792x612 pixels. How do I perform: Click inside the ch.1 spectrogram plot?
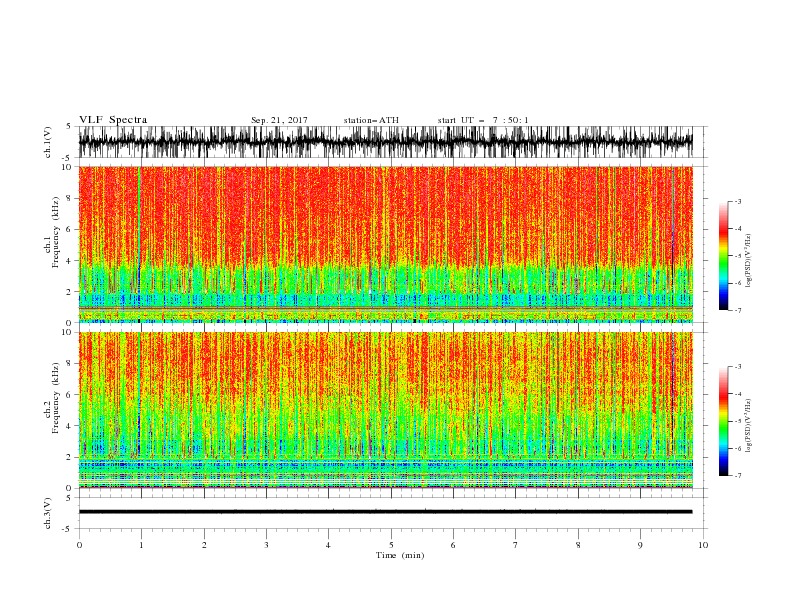(385, 244)
